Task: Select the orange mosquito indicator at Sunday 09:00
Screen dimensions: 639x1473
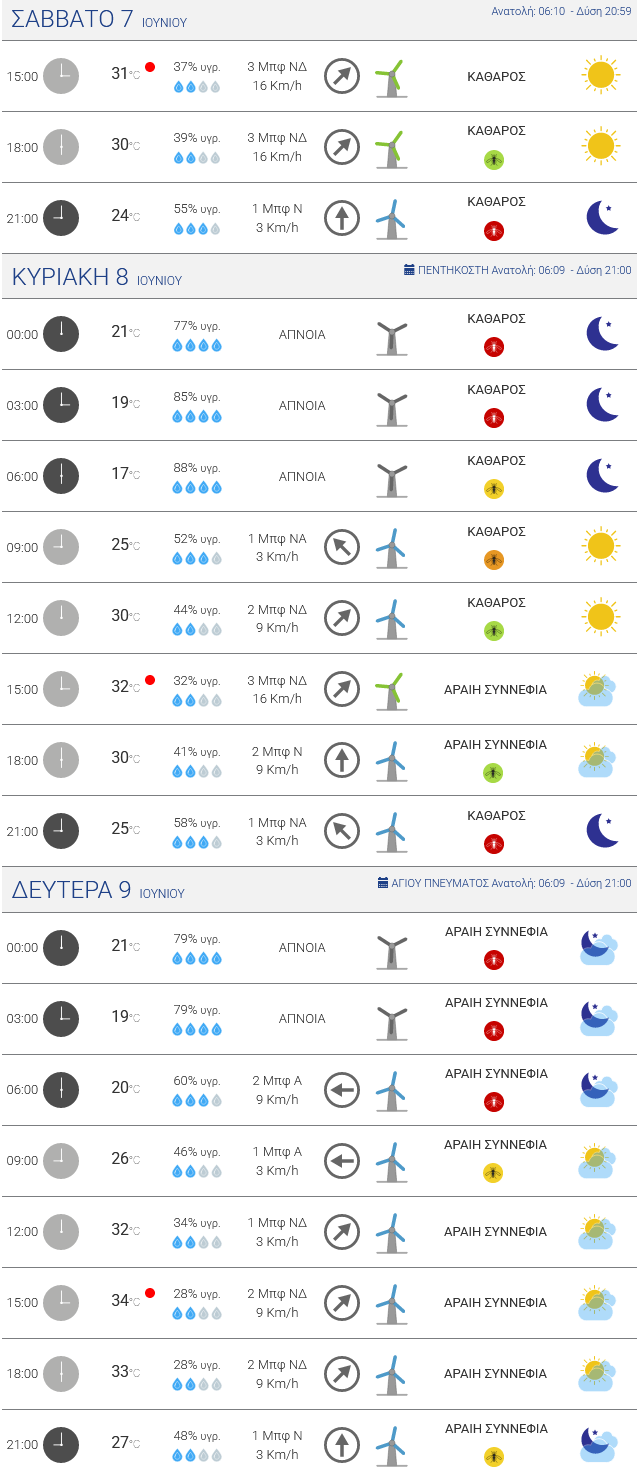Action: pos(493,560)
